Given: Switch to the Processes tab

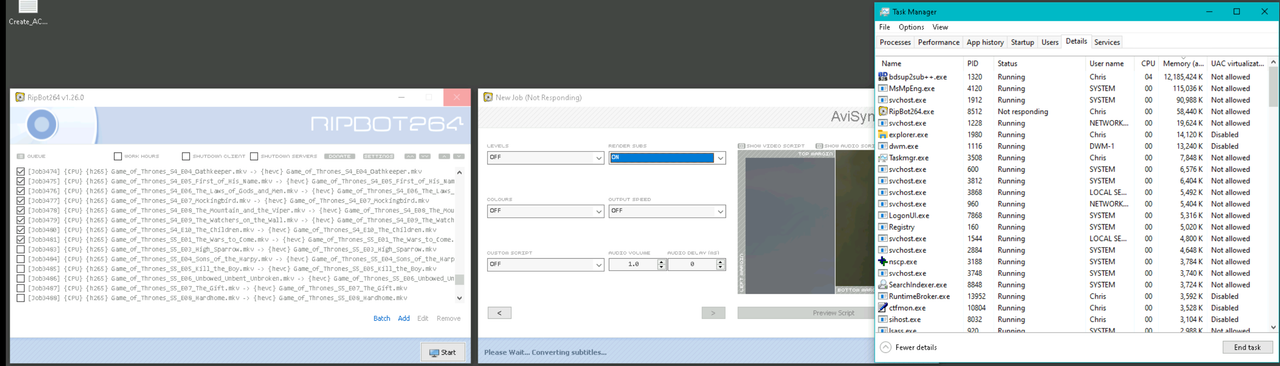Looking at the screenshot, I should click(895, 42).
